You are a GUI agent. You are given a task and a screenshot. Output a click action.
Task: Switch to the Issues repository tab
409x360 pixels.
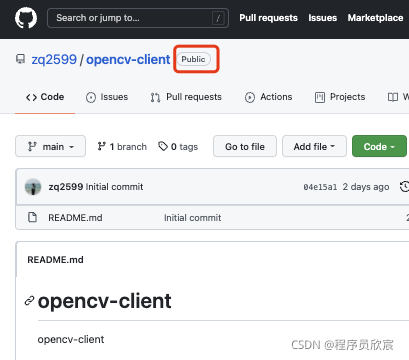107,97
